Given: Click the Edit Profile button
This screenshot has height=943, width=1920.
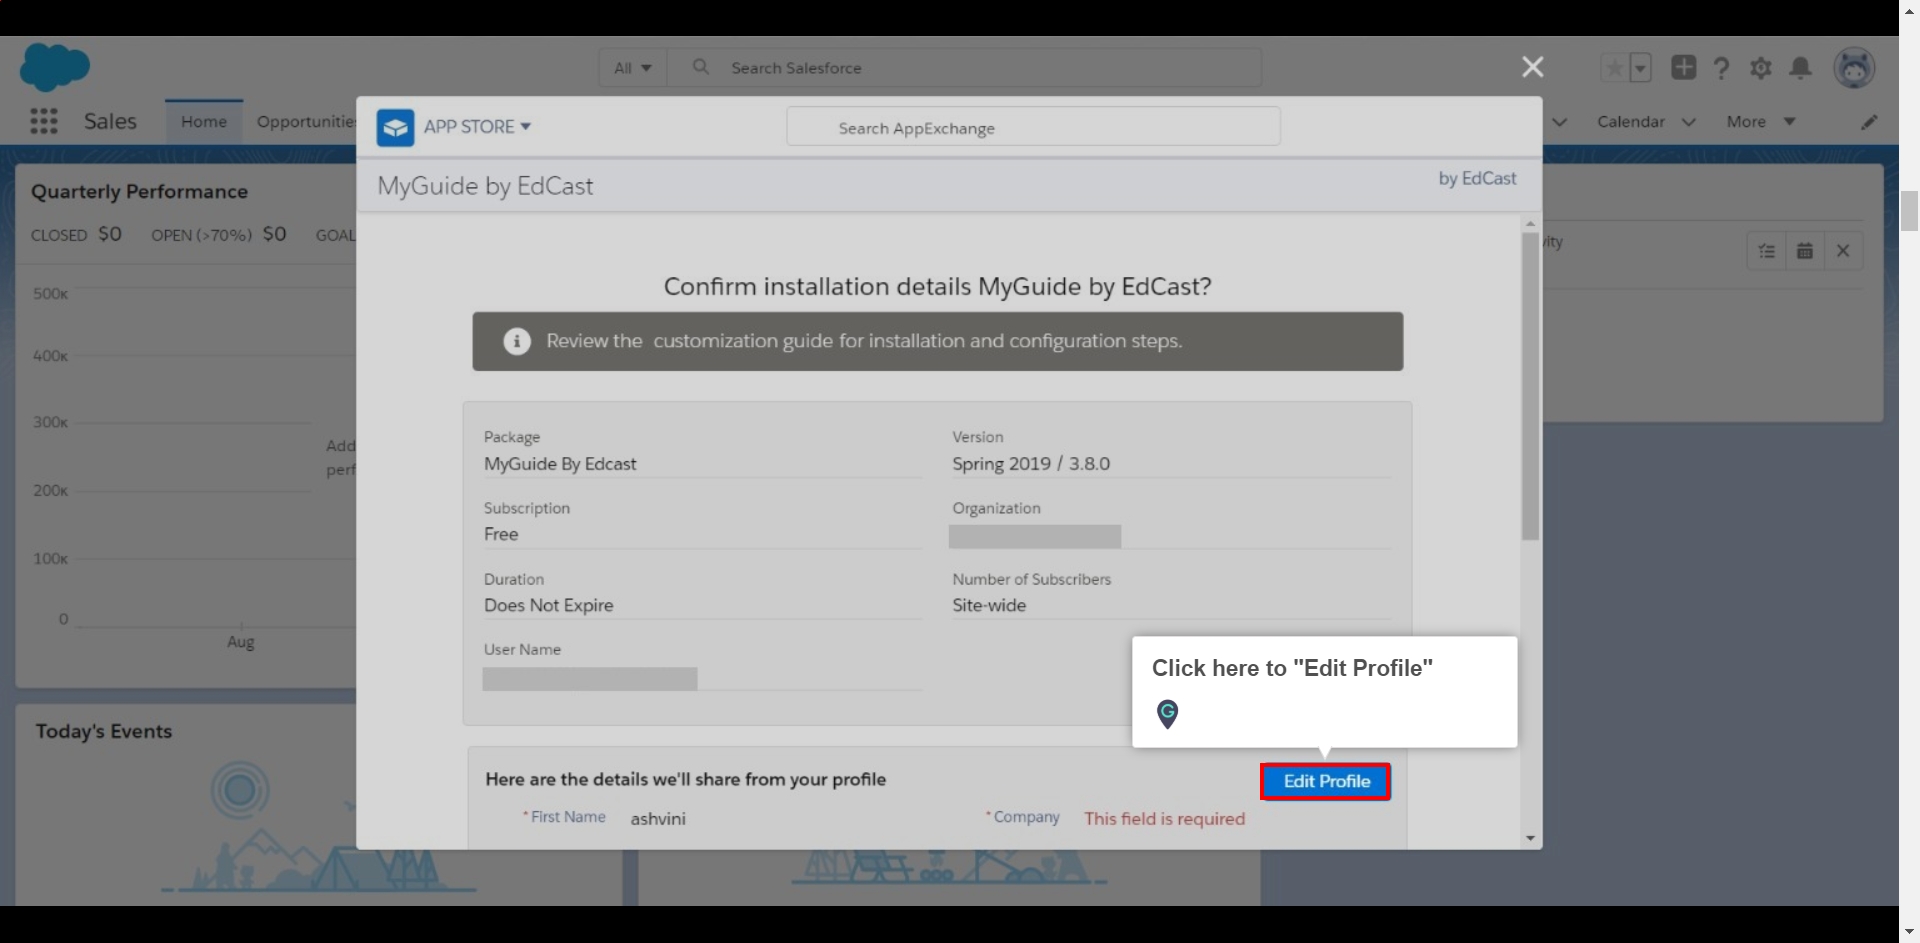Looking at the screenshot, I should (x=1326, y=782).
